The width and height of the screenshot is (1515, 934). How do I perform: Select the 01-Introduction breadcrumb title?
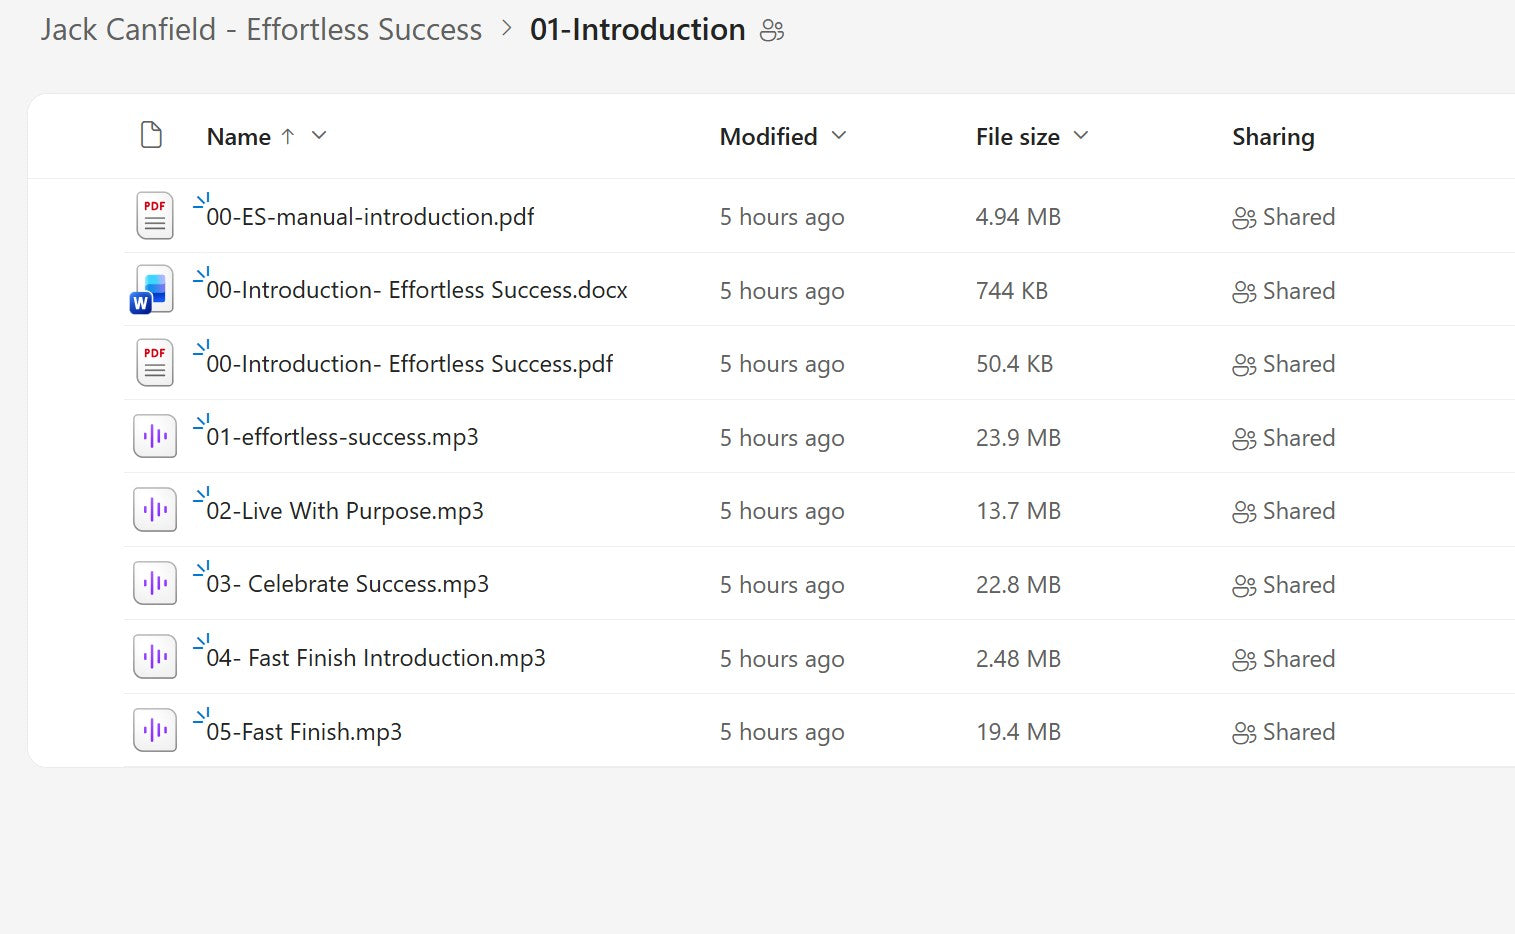(x=637, y=30)
